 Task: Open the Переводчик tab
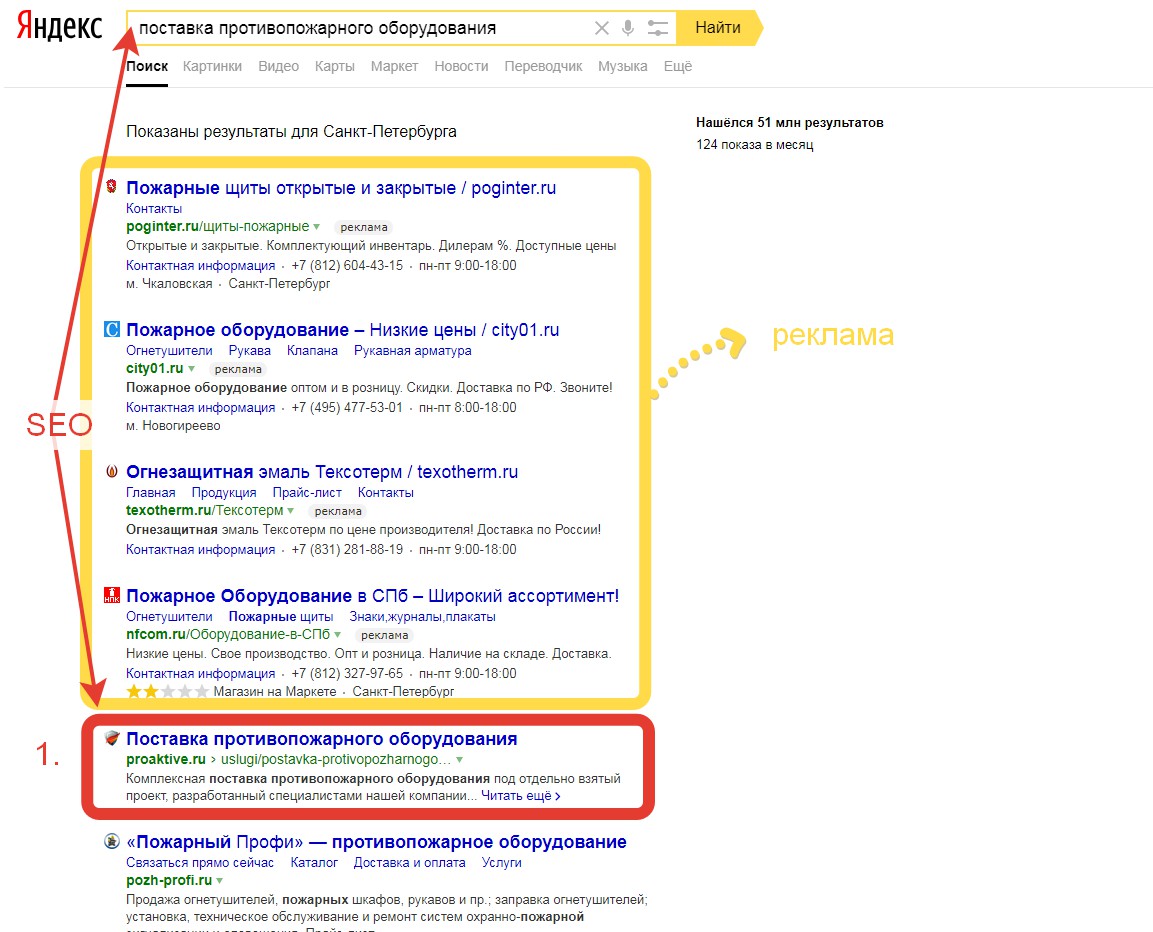(x=543, y=66)
